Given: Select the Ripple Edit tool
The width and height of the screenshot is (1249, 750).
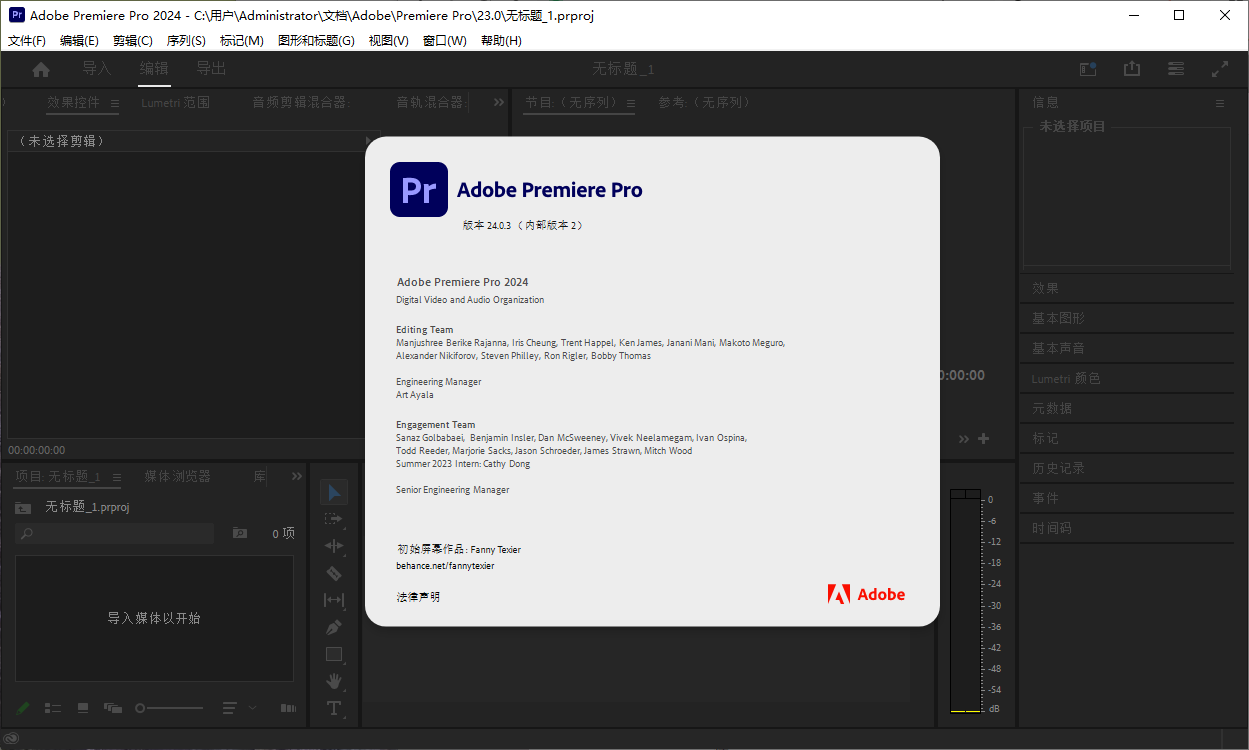Looking at the screenshot, I should pos(334,546).
